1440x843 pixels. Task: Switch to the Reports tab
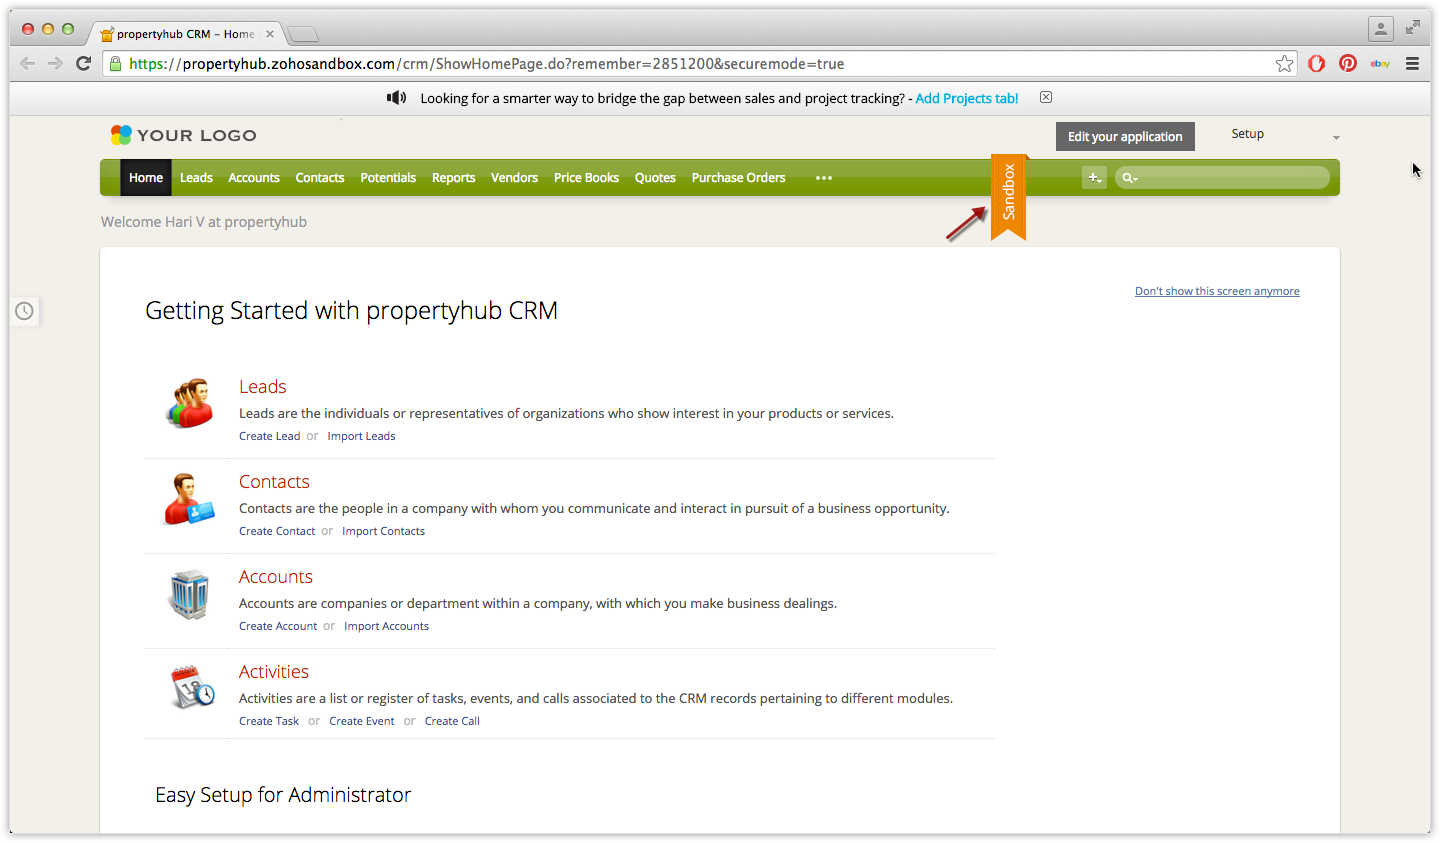click(454, 178)
